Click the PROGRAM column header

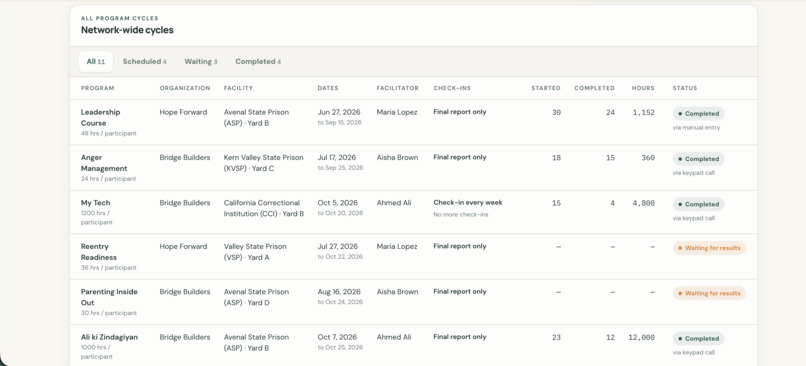tap(97, 88)
